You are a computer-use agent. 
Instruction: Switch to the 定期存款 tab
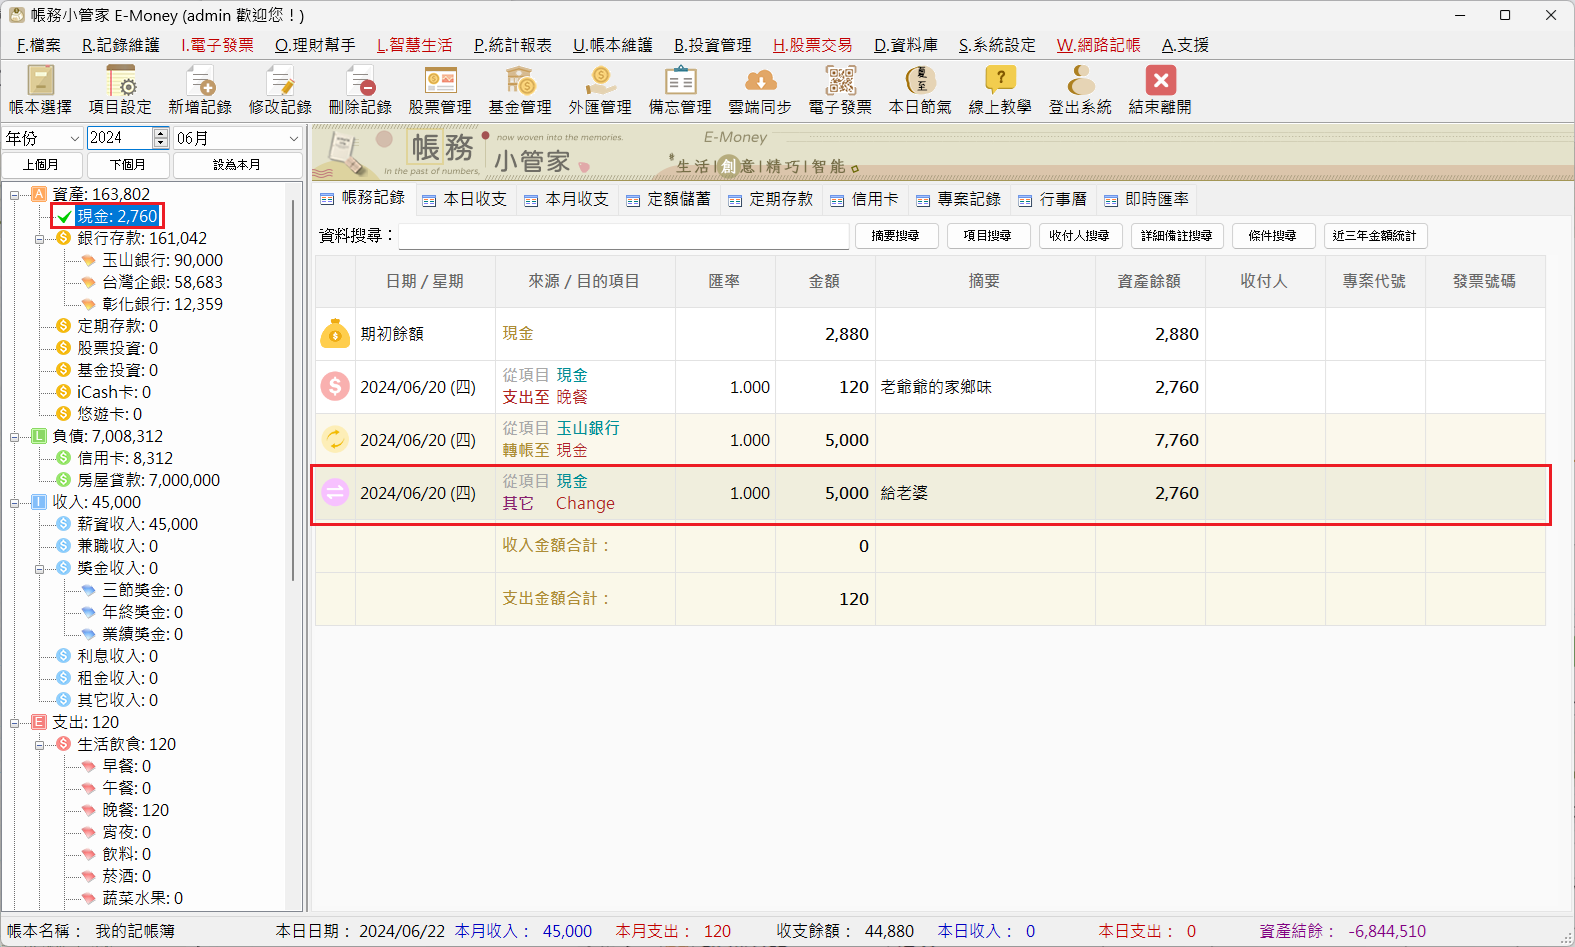pyautogui.click(x=771, y=199)
